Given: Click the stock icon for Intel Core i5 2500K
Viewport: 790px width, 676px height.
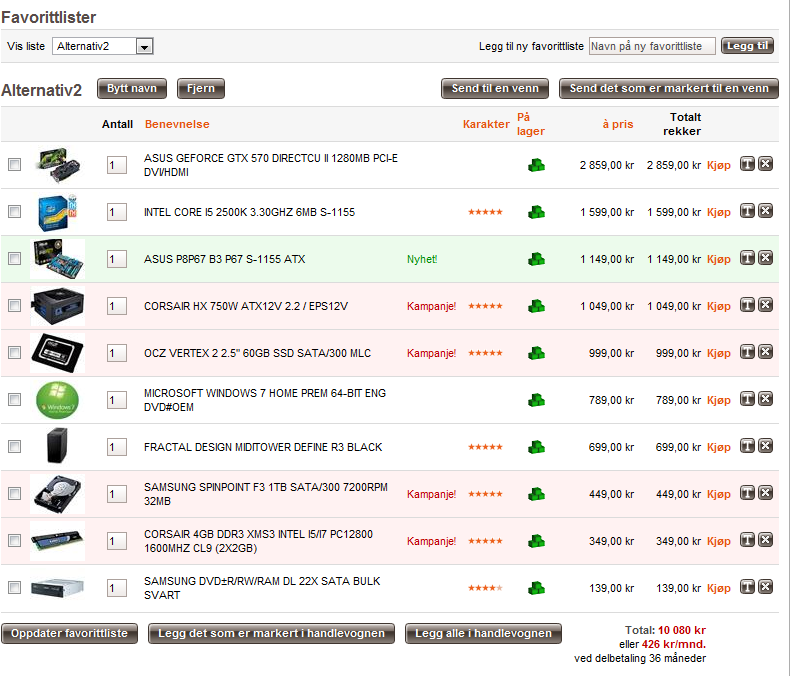Looking at the screenshot, I should pyautogui.click(x=536, y=212).
